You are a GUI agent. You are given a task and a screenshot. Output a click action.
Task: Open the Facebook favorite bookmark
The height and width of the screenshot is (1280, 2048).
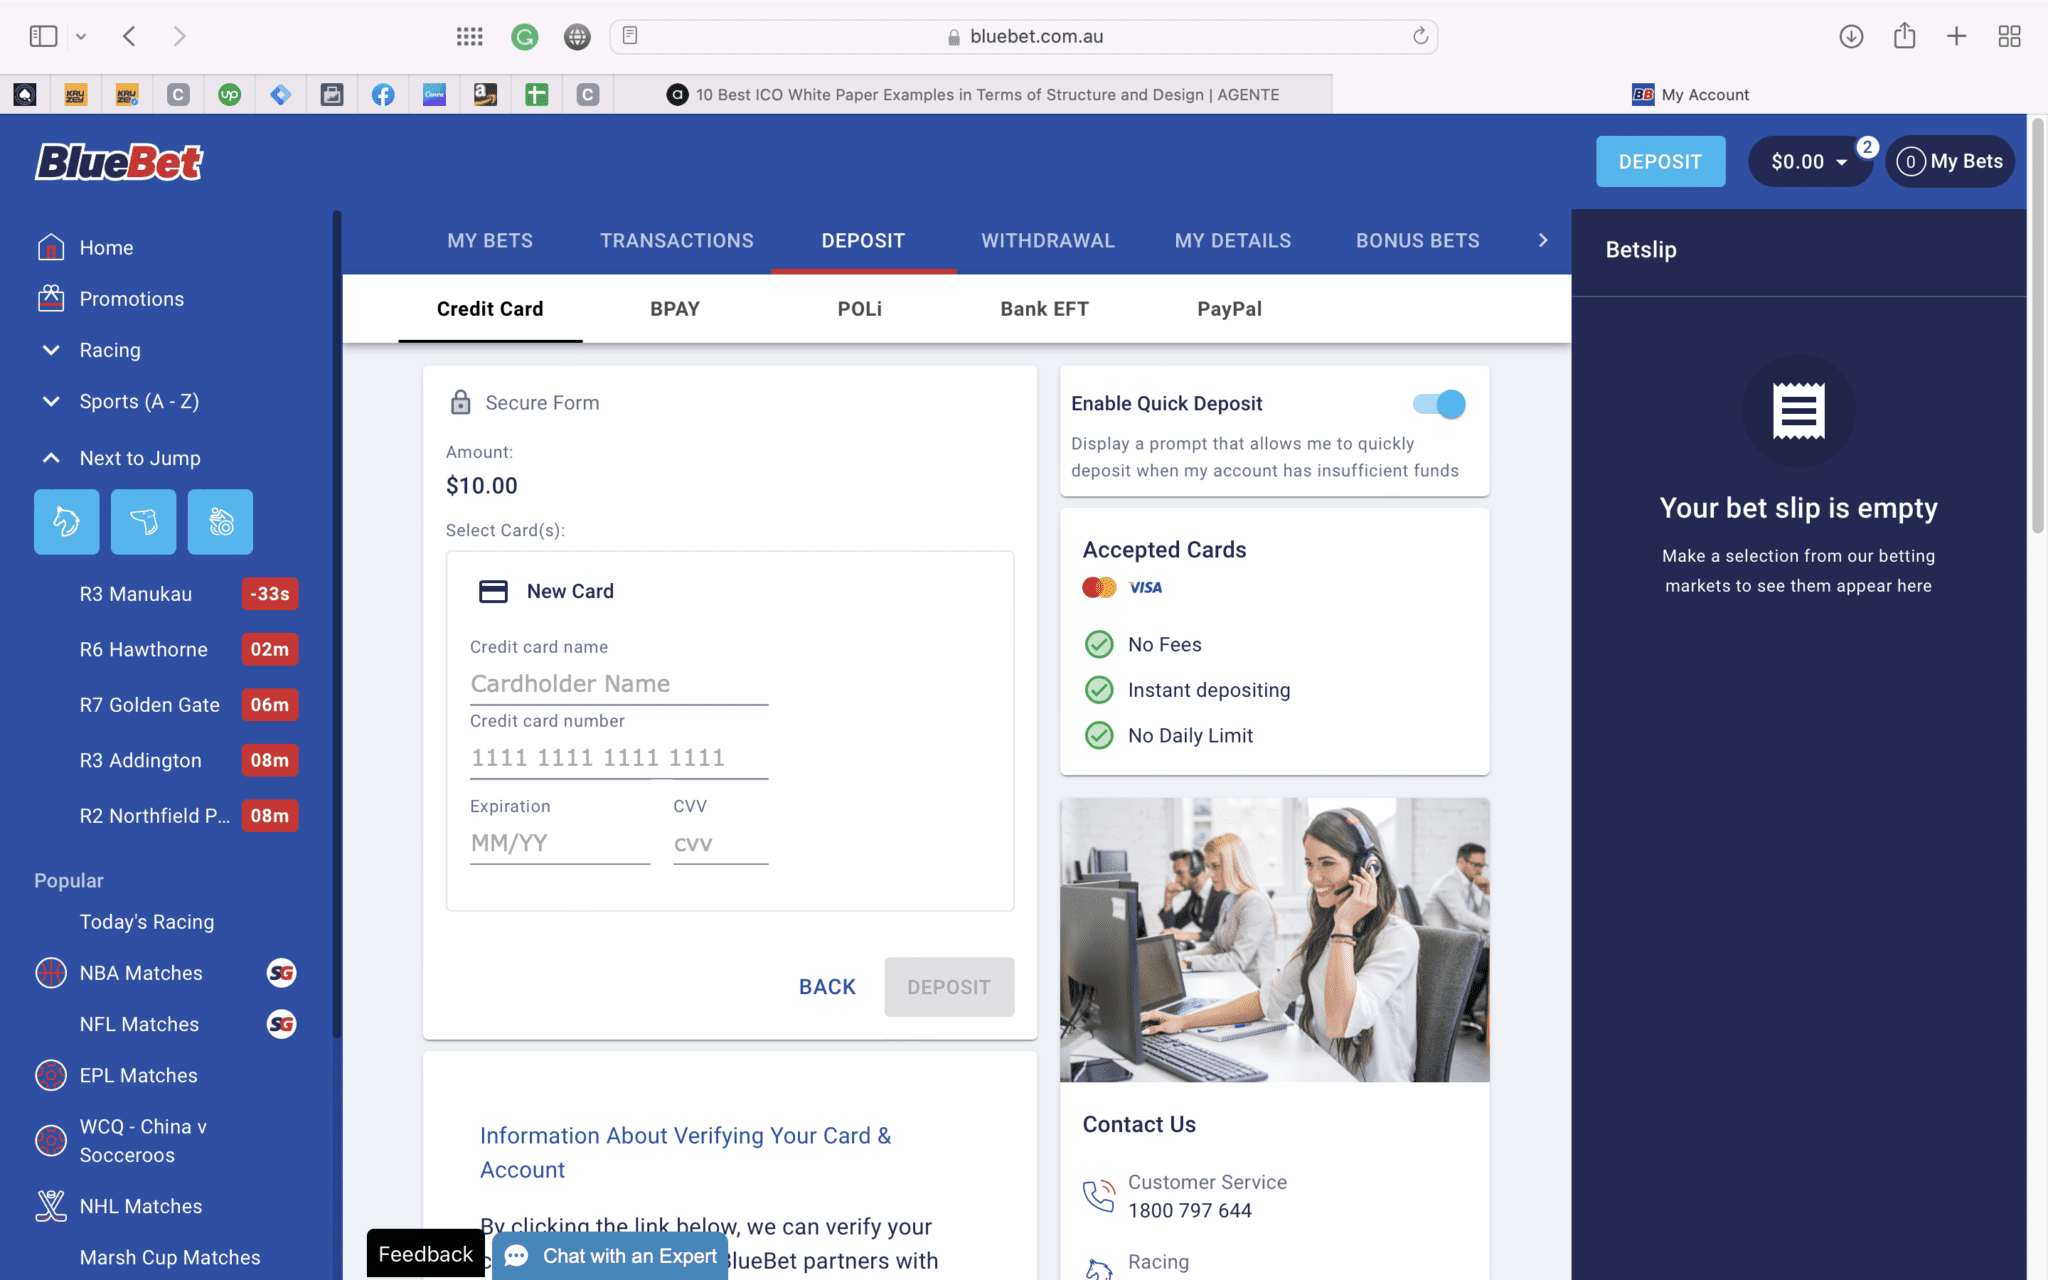(383, 94)
